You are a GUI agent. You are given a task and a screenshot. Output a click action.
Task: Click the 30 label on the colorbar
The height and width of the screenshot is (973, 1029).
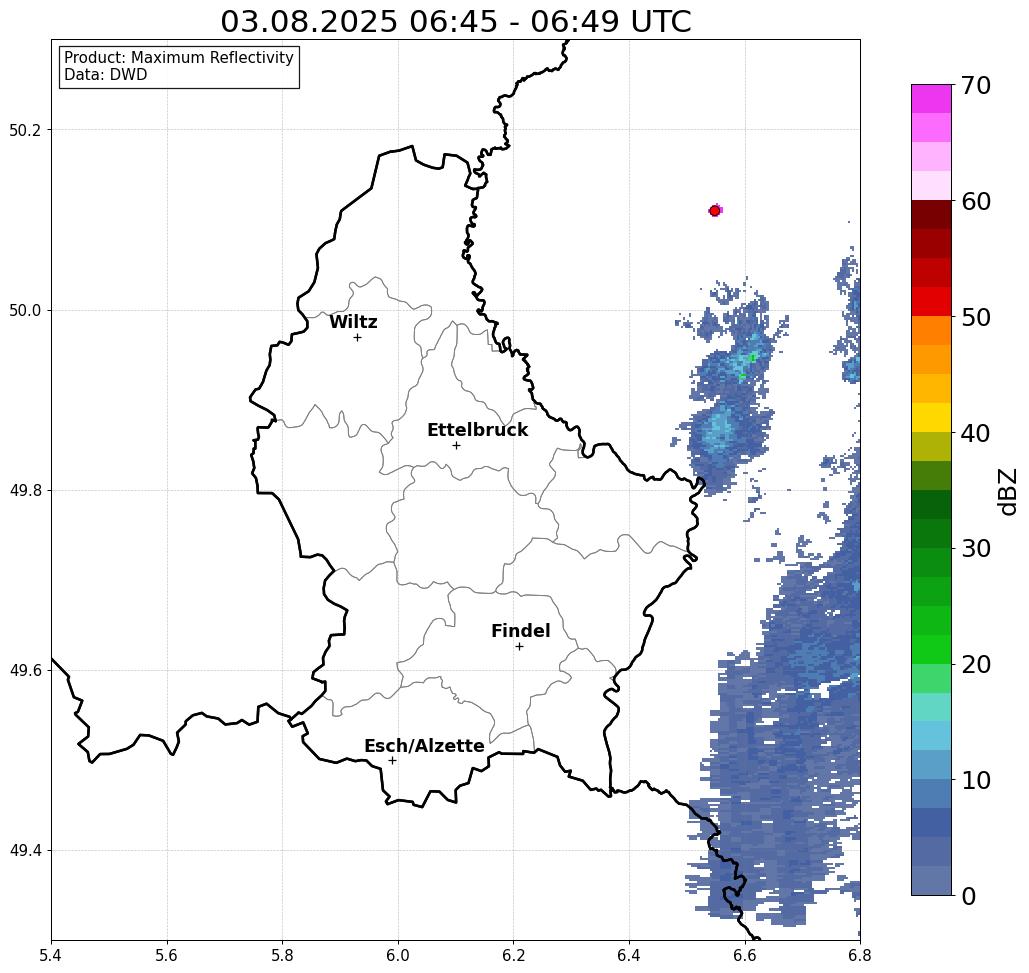pyautogui.click(x=976, y=549)
